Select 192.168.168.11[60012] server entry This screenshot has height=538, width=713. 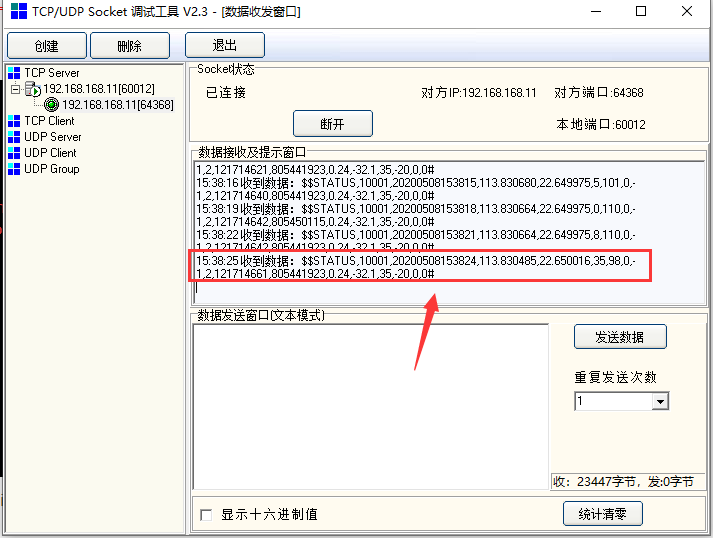coord(99,89)
